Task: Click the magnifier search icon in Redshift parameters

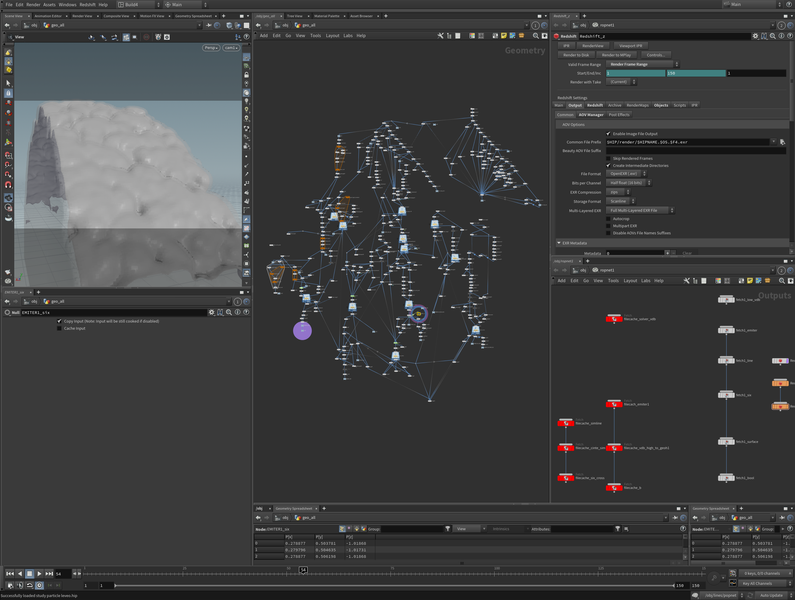Action: 773,36
